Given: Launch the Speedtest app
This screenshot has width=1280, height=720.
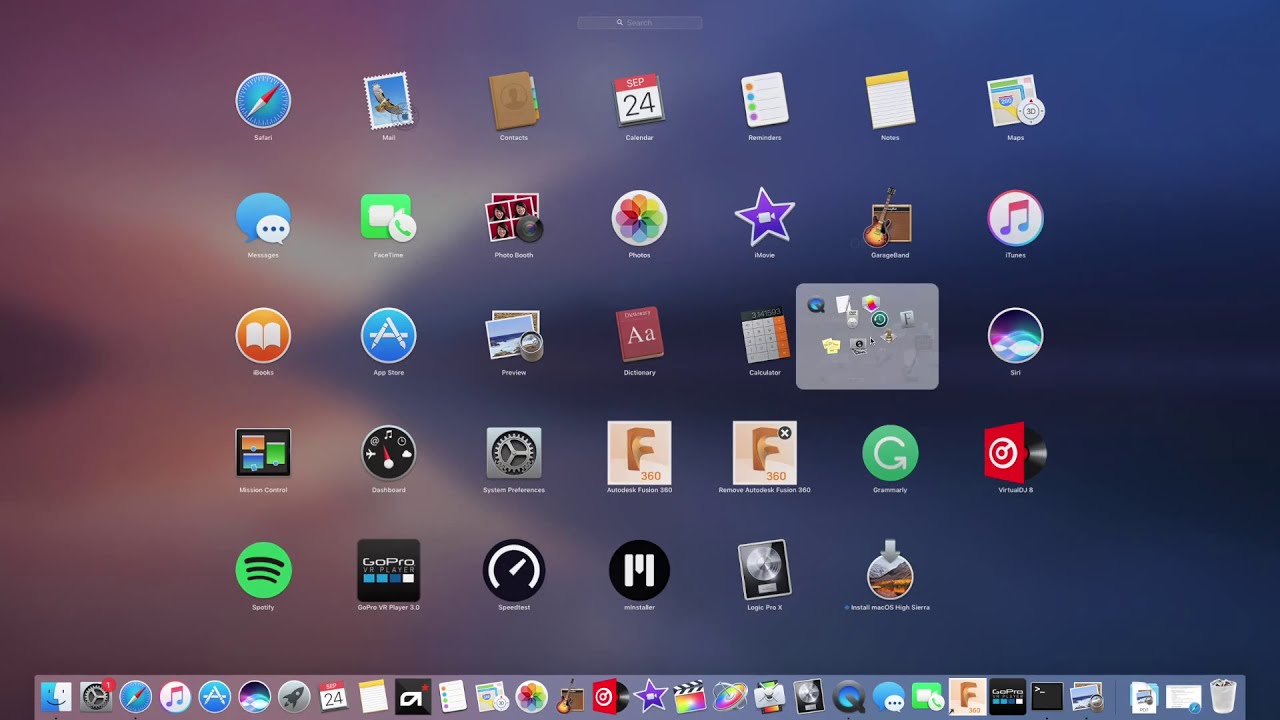Looking at the screenshot, I should point(514,570).
